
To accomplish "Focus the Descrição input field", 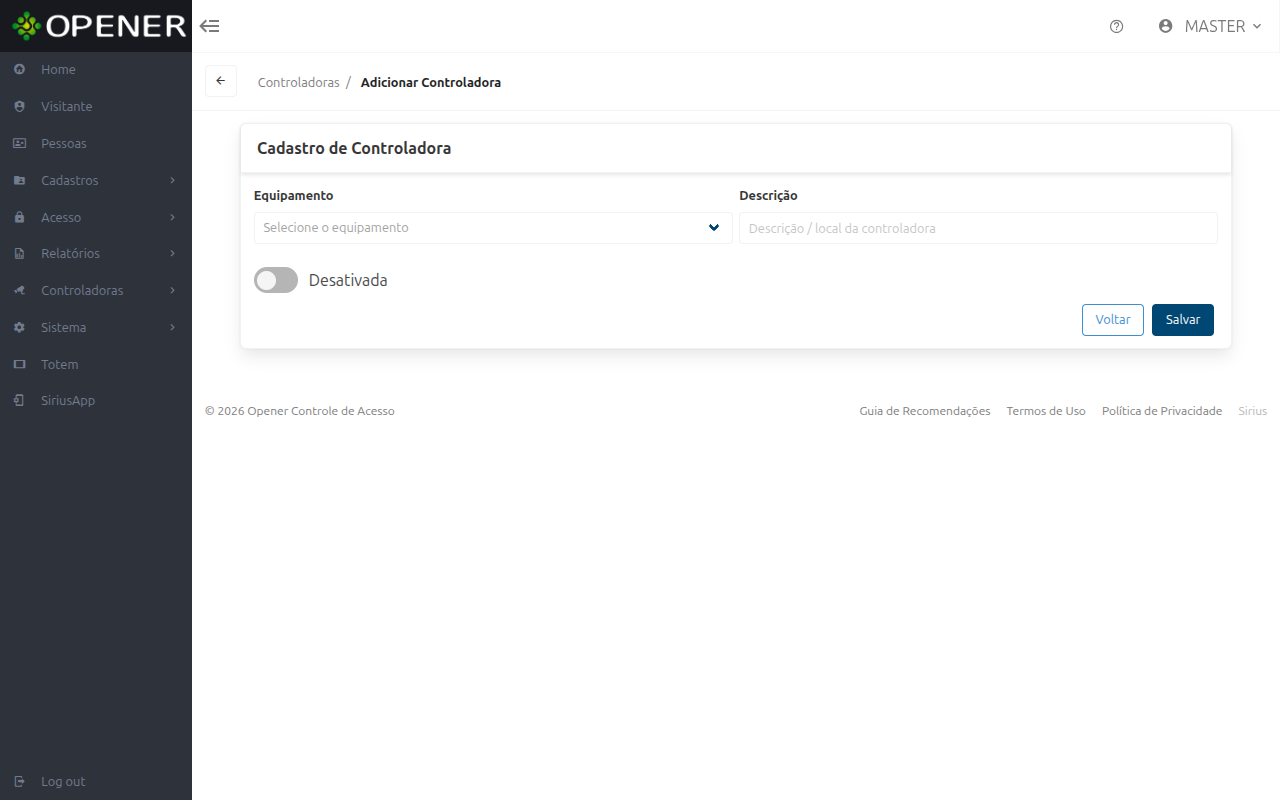I will tap(978, 228).
